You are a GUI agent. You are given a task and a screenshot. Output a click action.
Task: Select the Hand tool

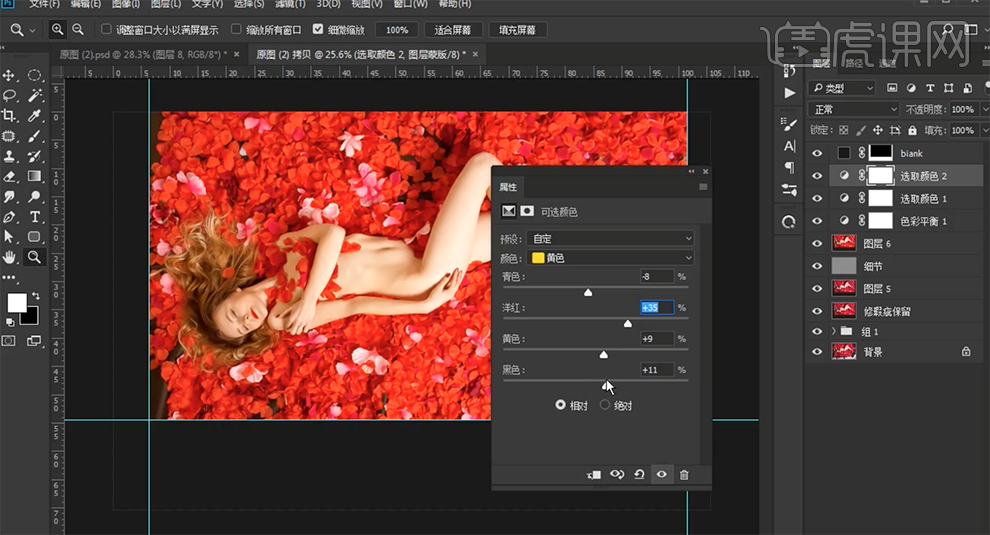pos(10,257)
